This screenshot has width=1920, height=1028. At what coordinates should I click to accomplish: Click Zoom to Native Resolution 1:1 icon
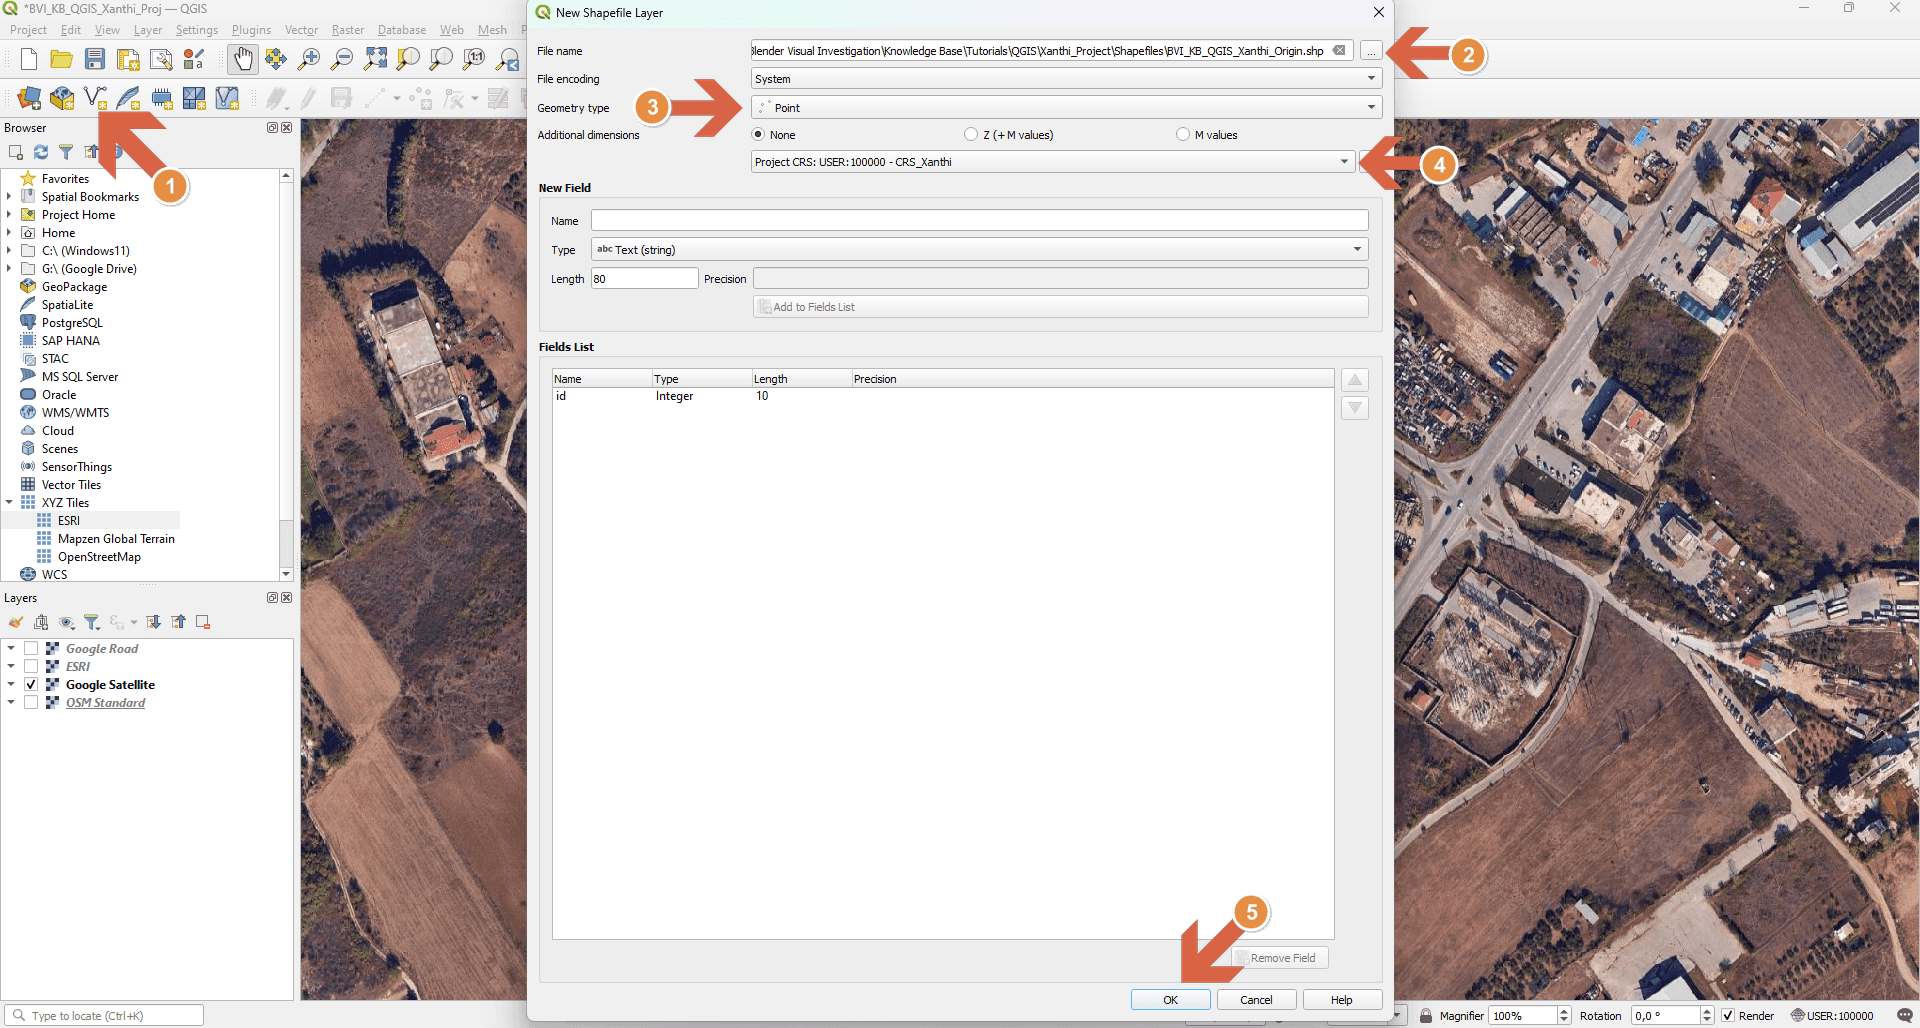[x=474, y=59]
